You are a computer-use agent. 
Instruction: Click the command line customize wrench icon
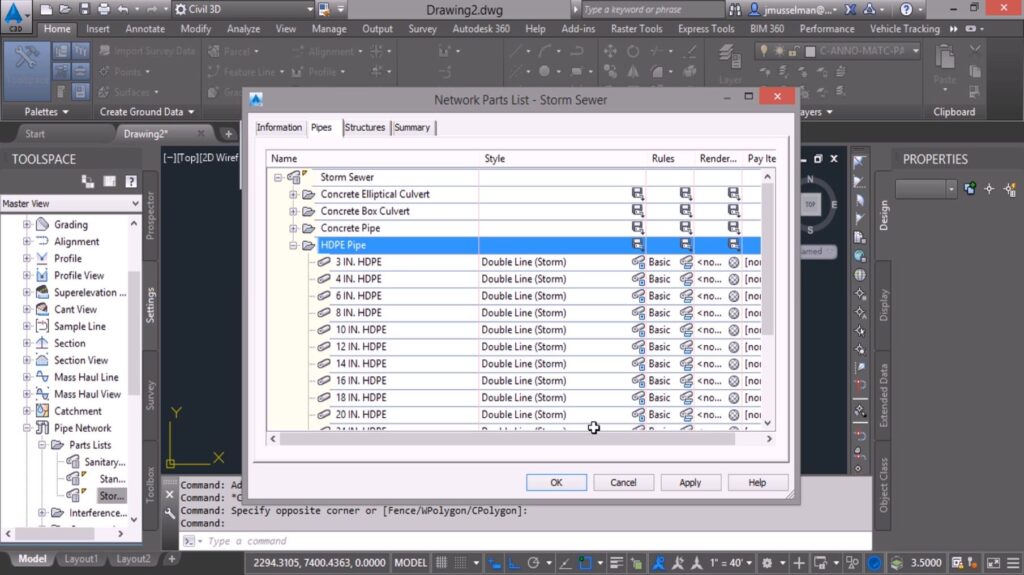coord(170,513)
